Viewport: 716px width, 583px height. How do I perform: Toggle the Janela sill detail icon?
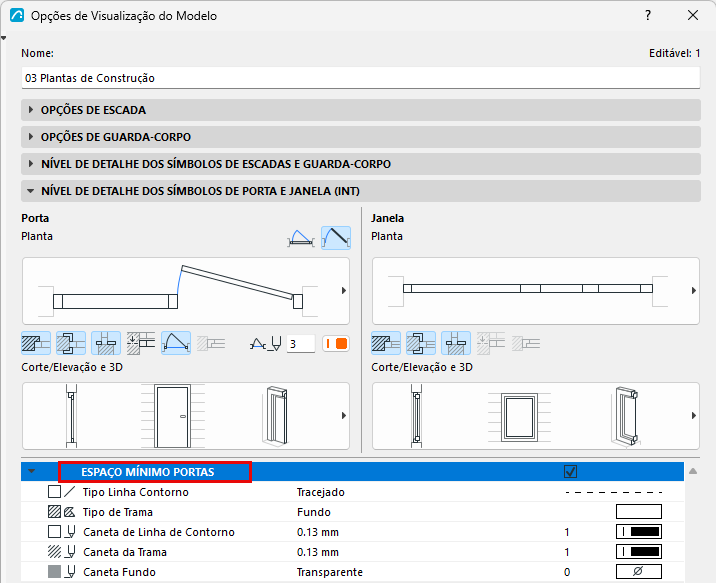[456, 343]
